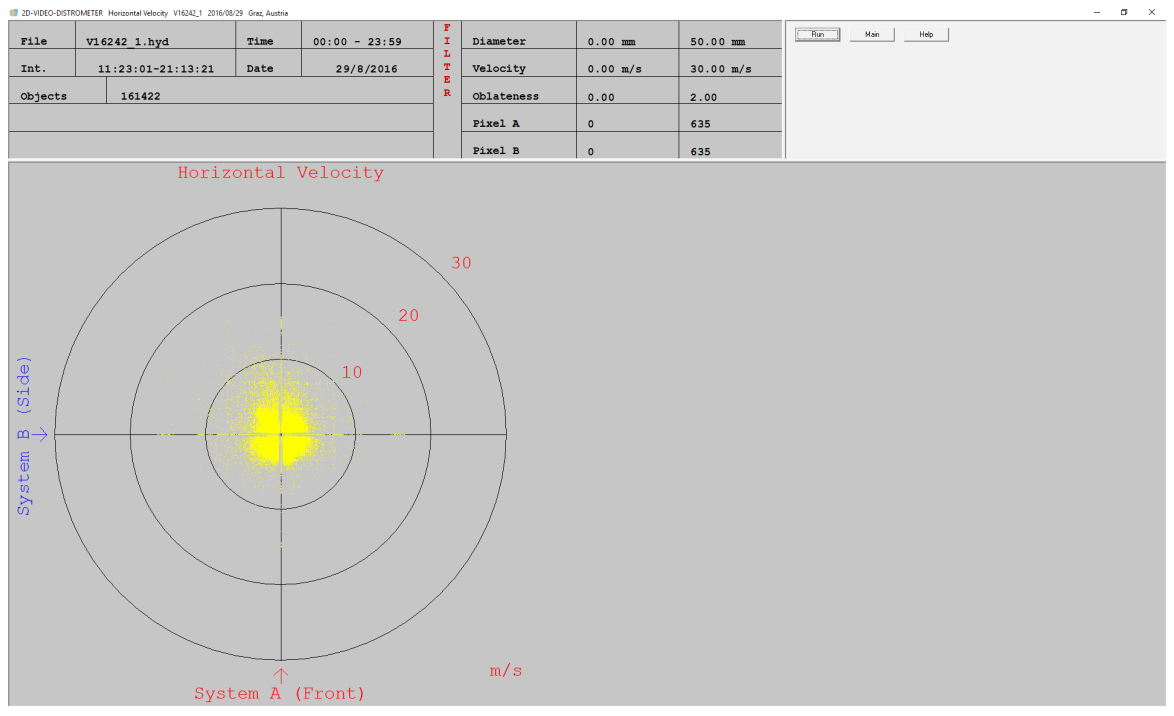The height and width of the screenshot is (716, 1174).
Task: Restore down the application window
Action: coord(1124,12)
